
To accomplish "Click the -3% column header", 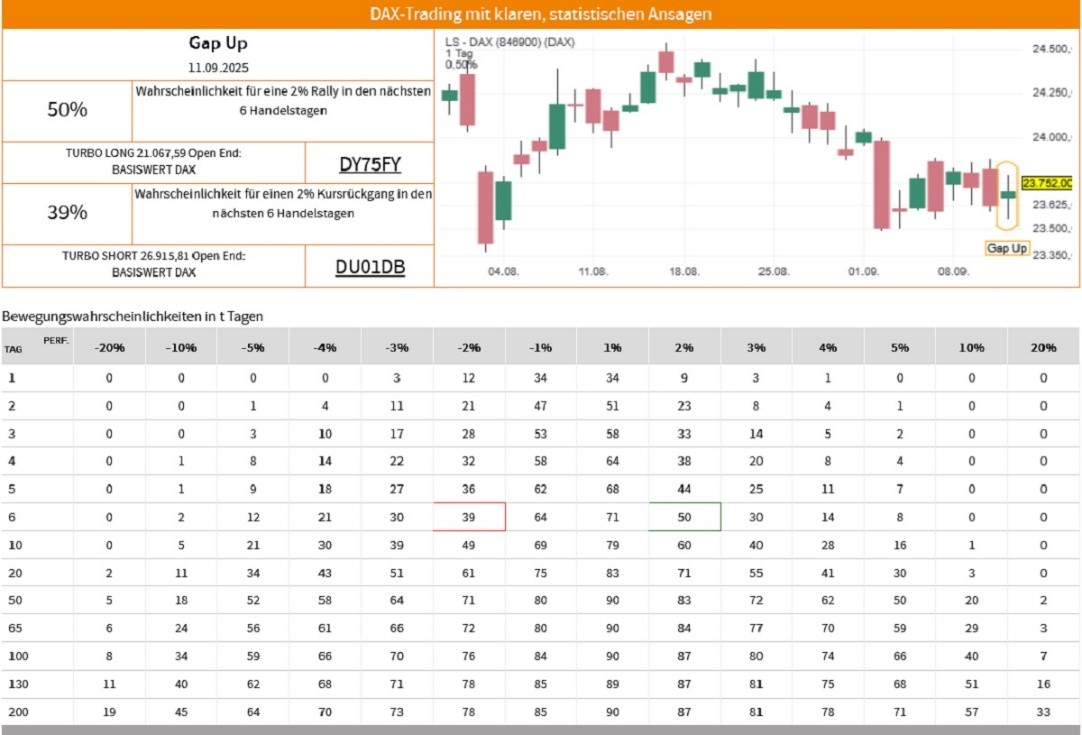I will coord(397,348).
